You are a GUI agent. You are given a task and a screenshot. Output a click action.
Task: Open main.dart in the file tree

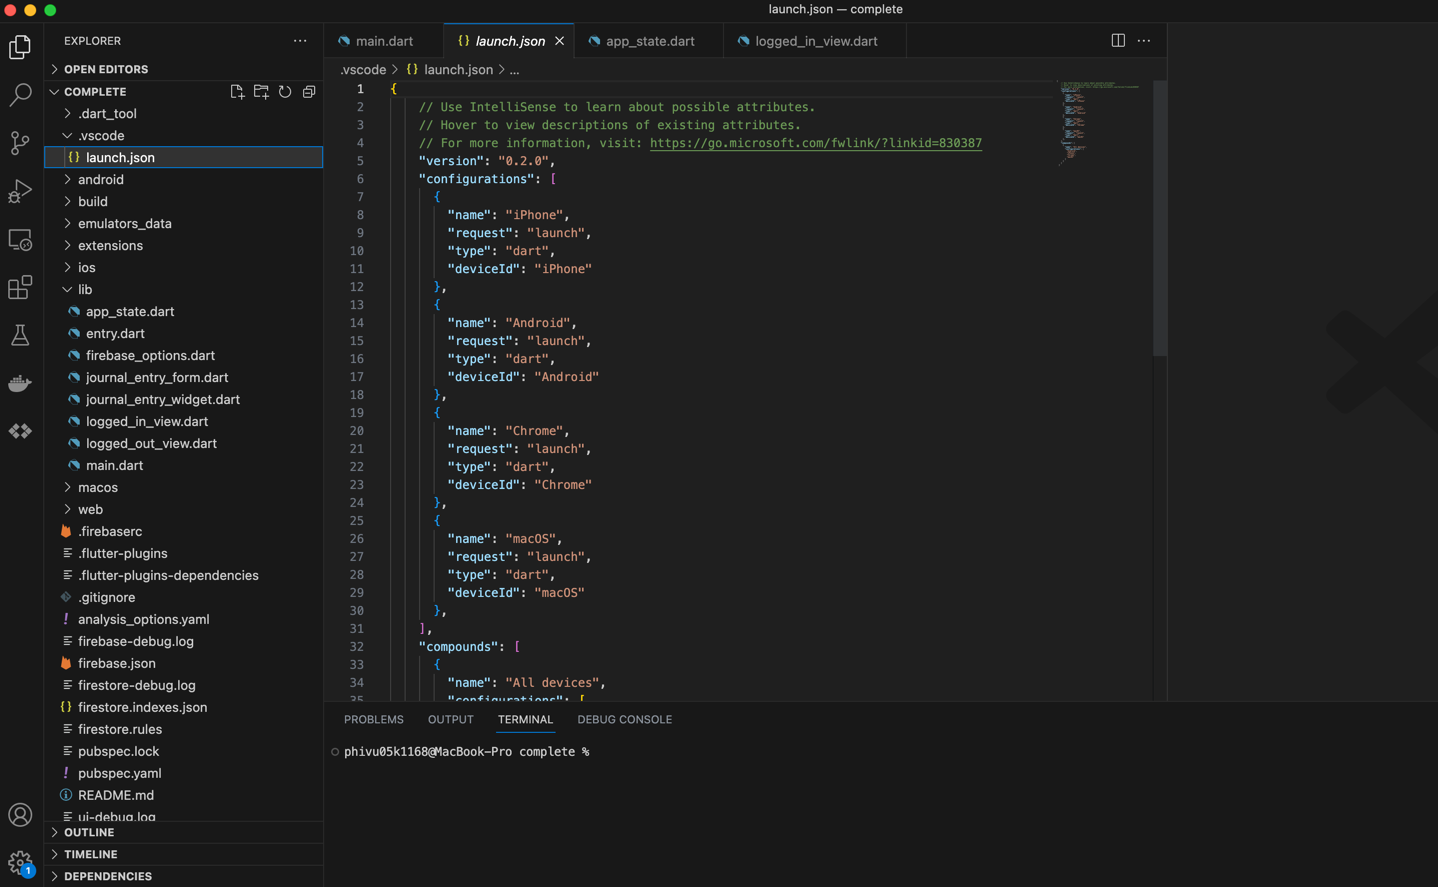[x=114, y=466]
